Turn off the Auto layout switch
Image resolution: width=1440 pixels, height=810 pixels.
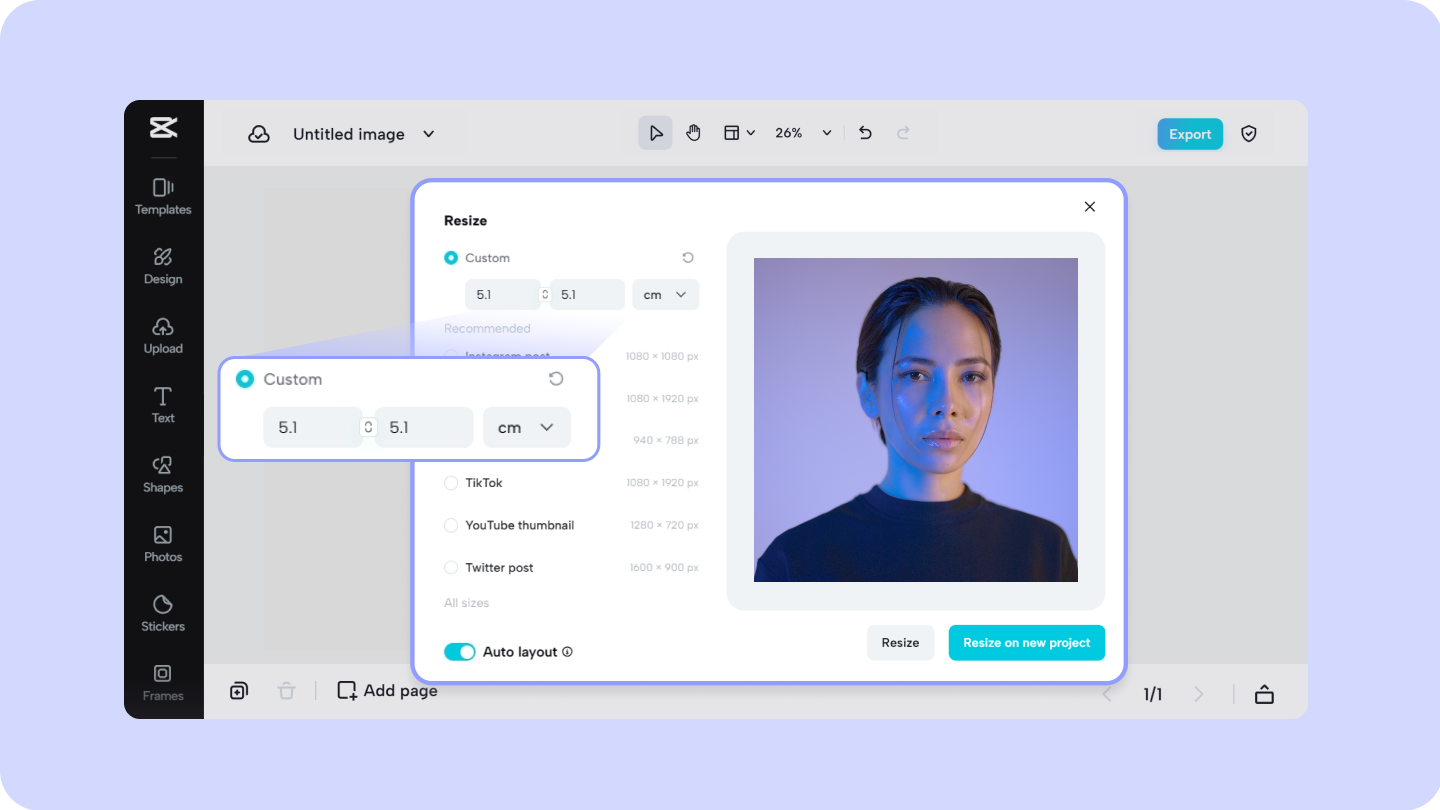tap(460, 652)
